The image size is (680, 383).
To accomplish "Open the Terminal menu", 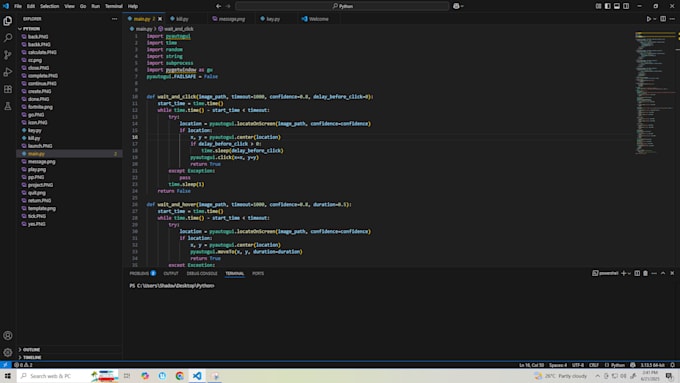I will pos(114,6).
